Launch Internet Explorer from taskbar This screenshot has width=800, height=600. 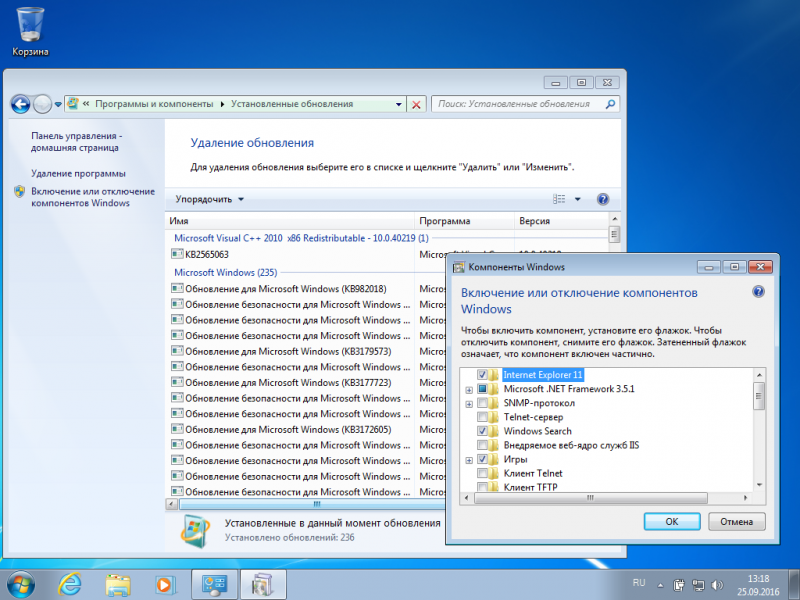(69, 584)
